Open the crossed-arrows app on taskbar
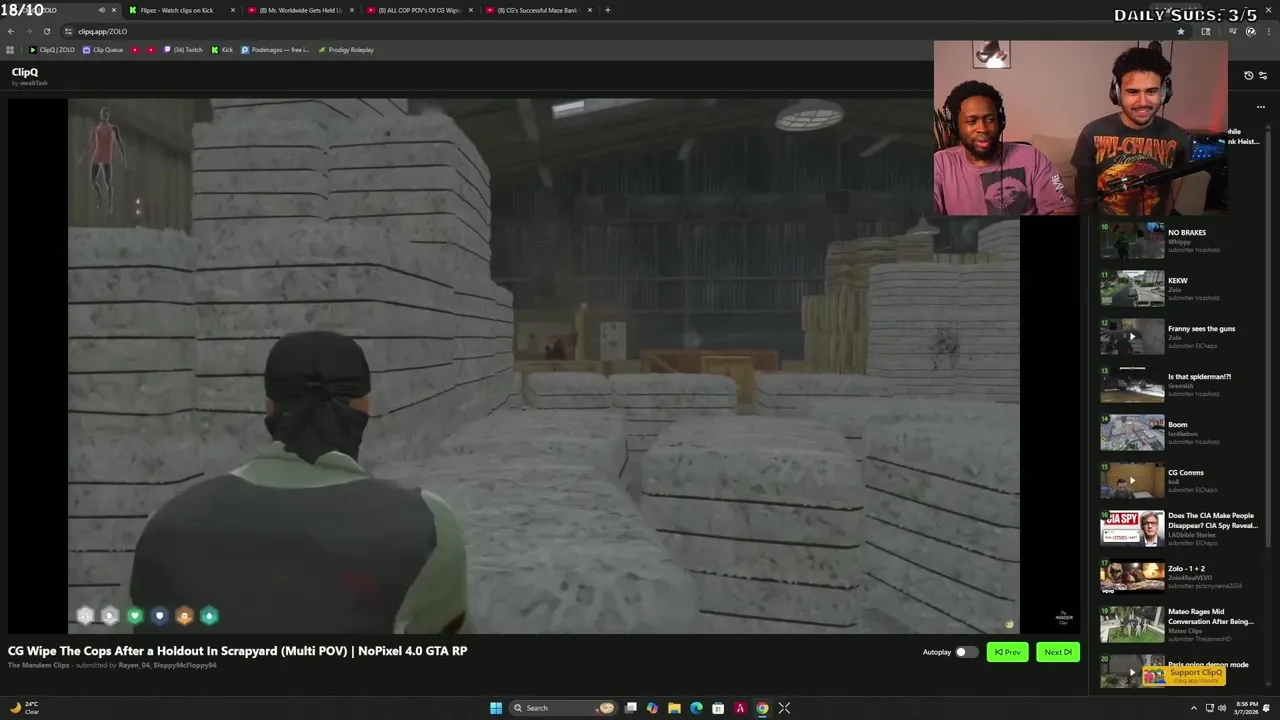The height and width of the screenshot is (720, 1280). pyautogui.click(x=784, y=708)
